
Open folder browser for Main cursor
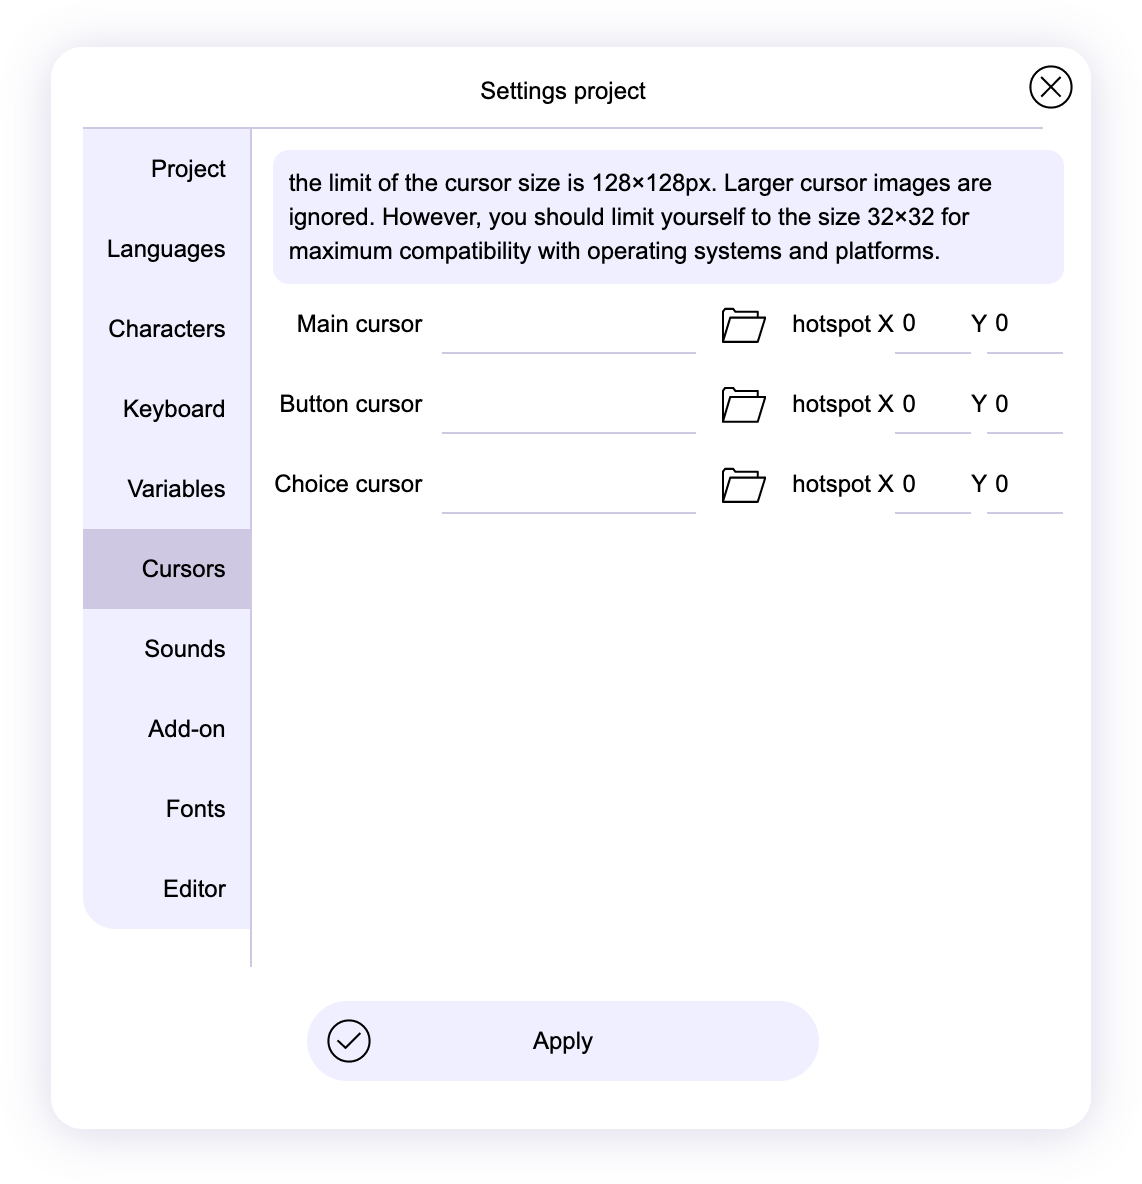click(x=743, y=325)
